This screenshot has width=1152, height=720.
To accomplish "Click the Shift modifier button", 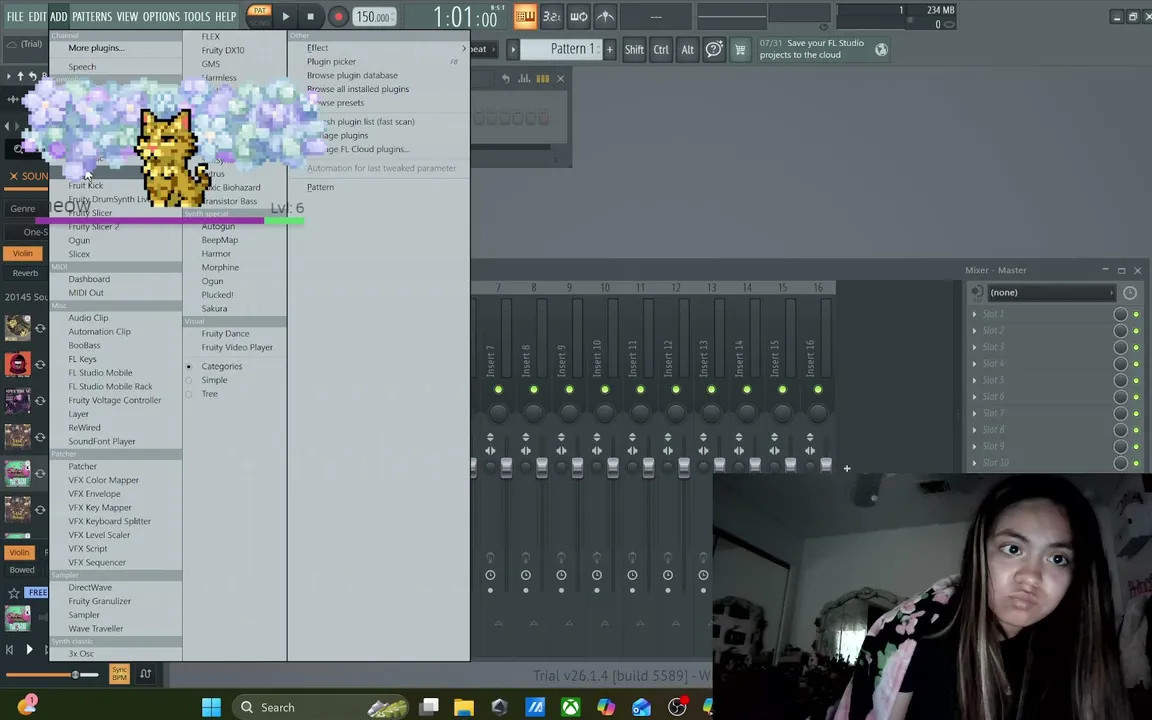I will tap(634, 50).
